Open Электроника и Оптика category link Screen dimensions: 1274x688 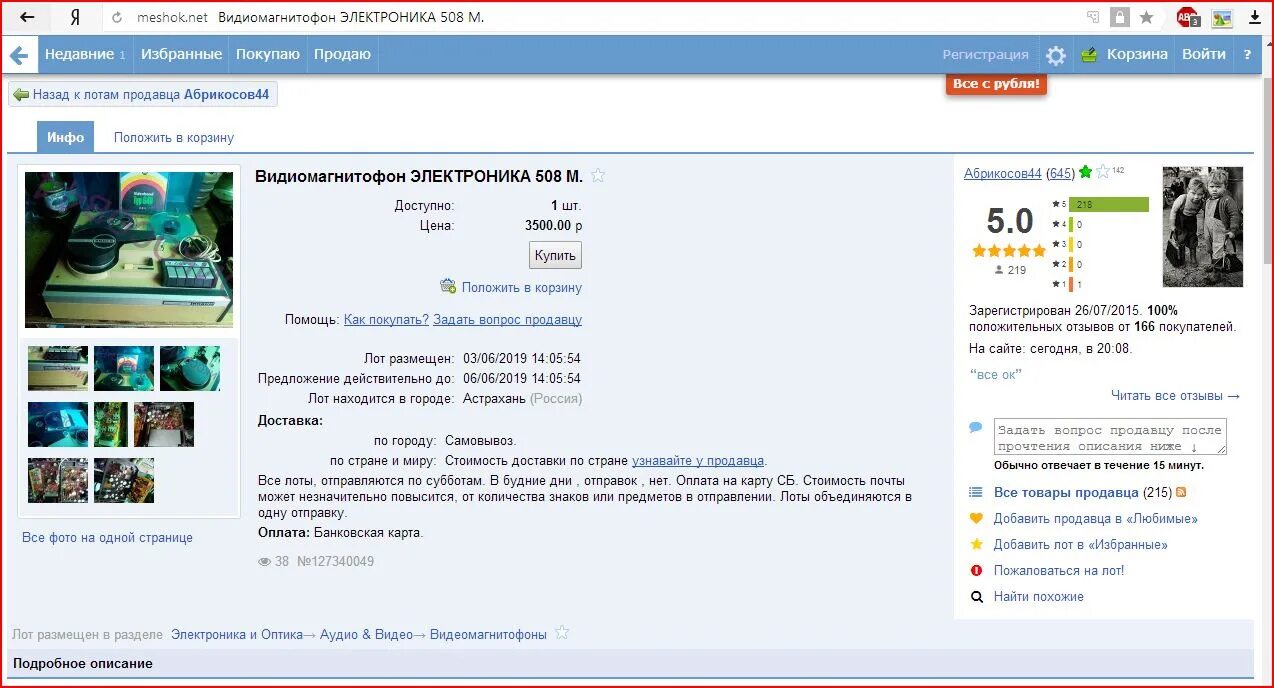(236, 634)
